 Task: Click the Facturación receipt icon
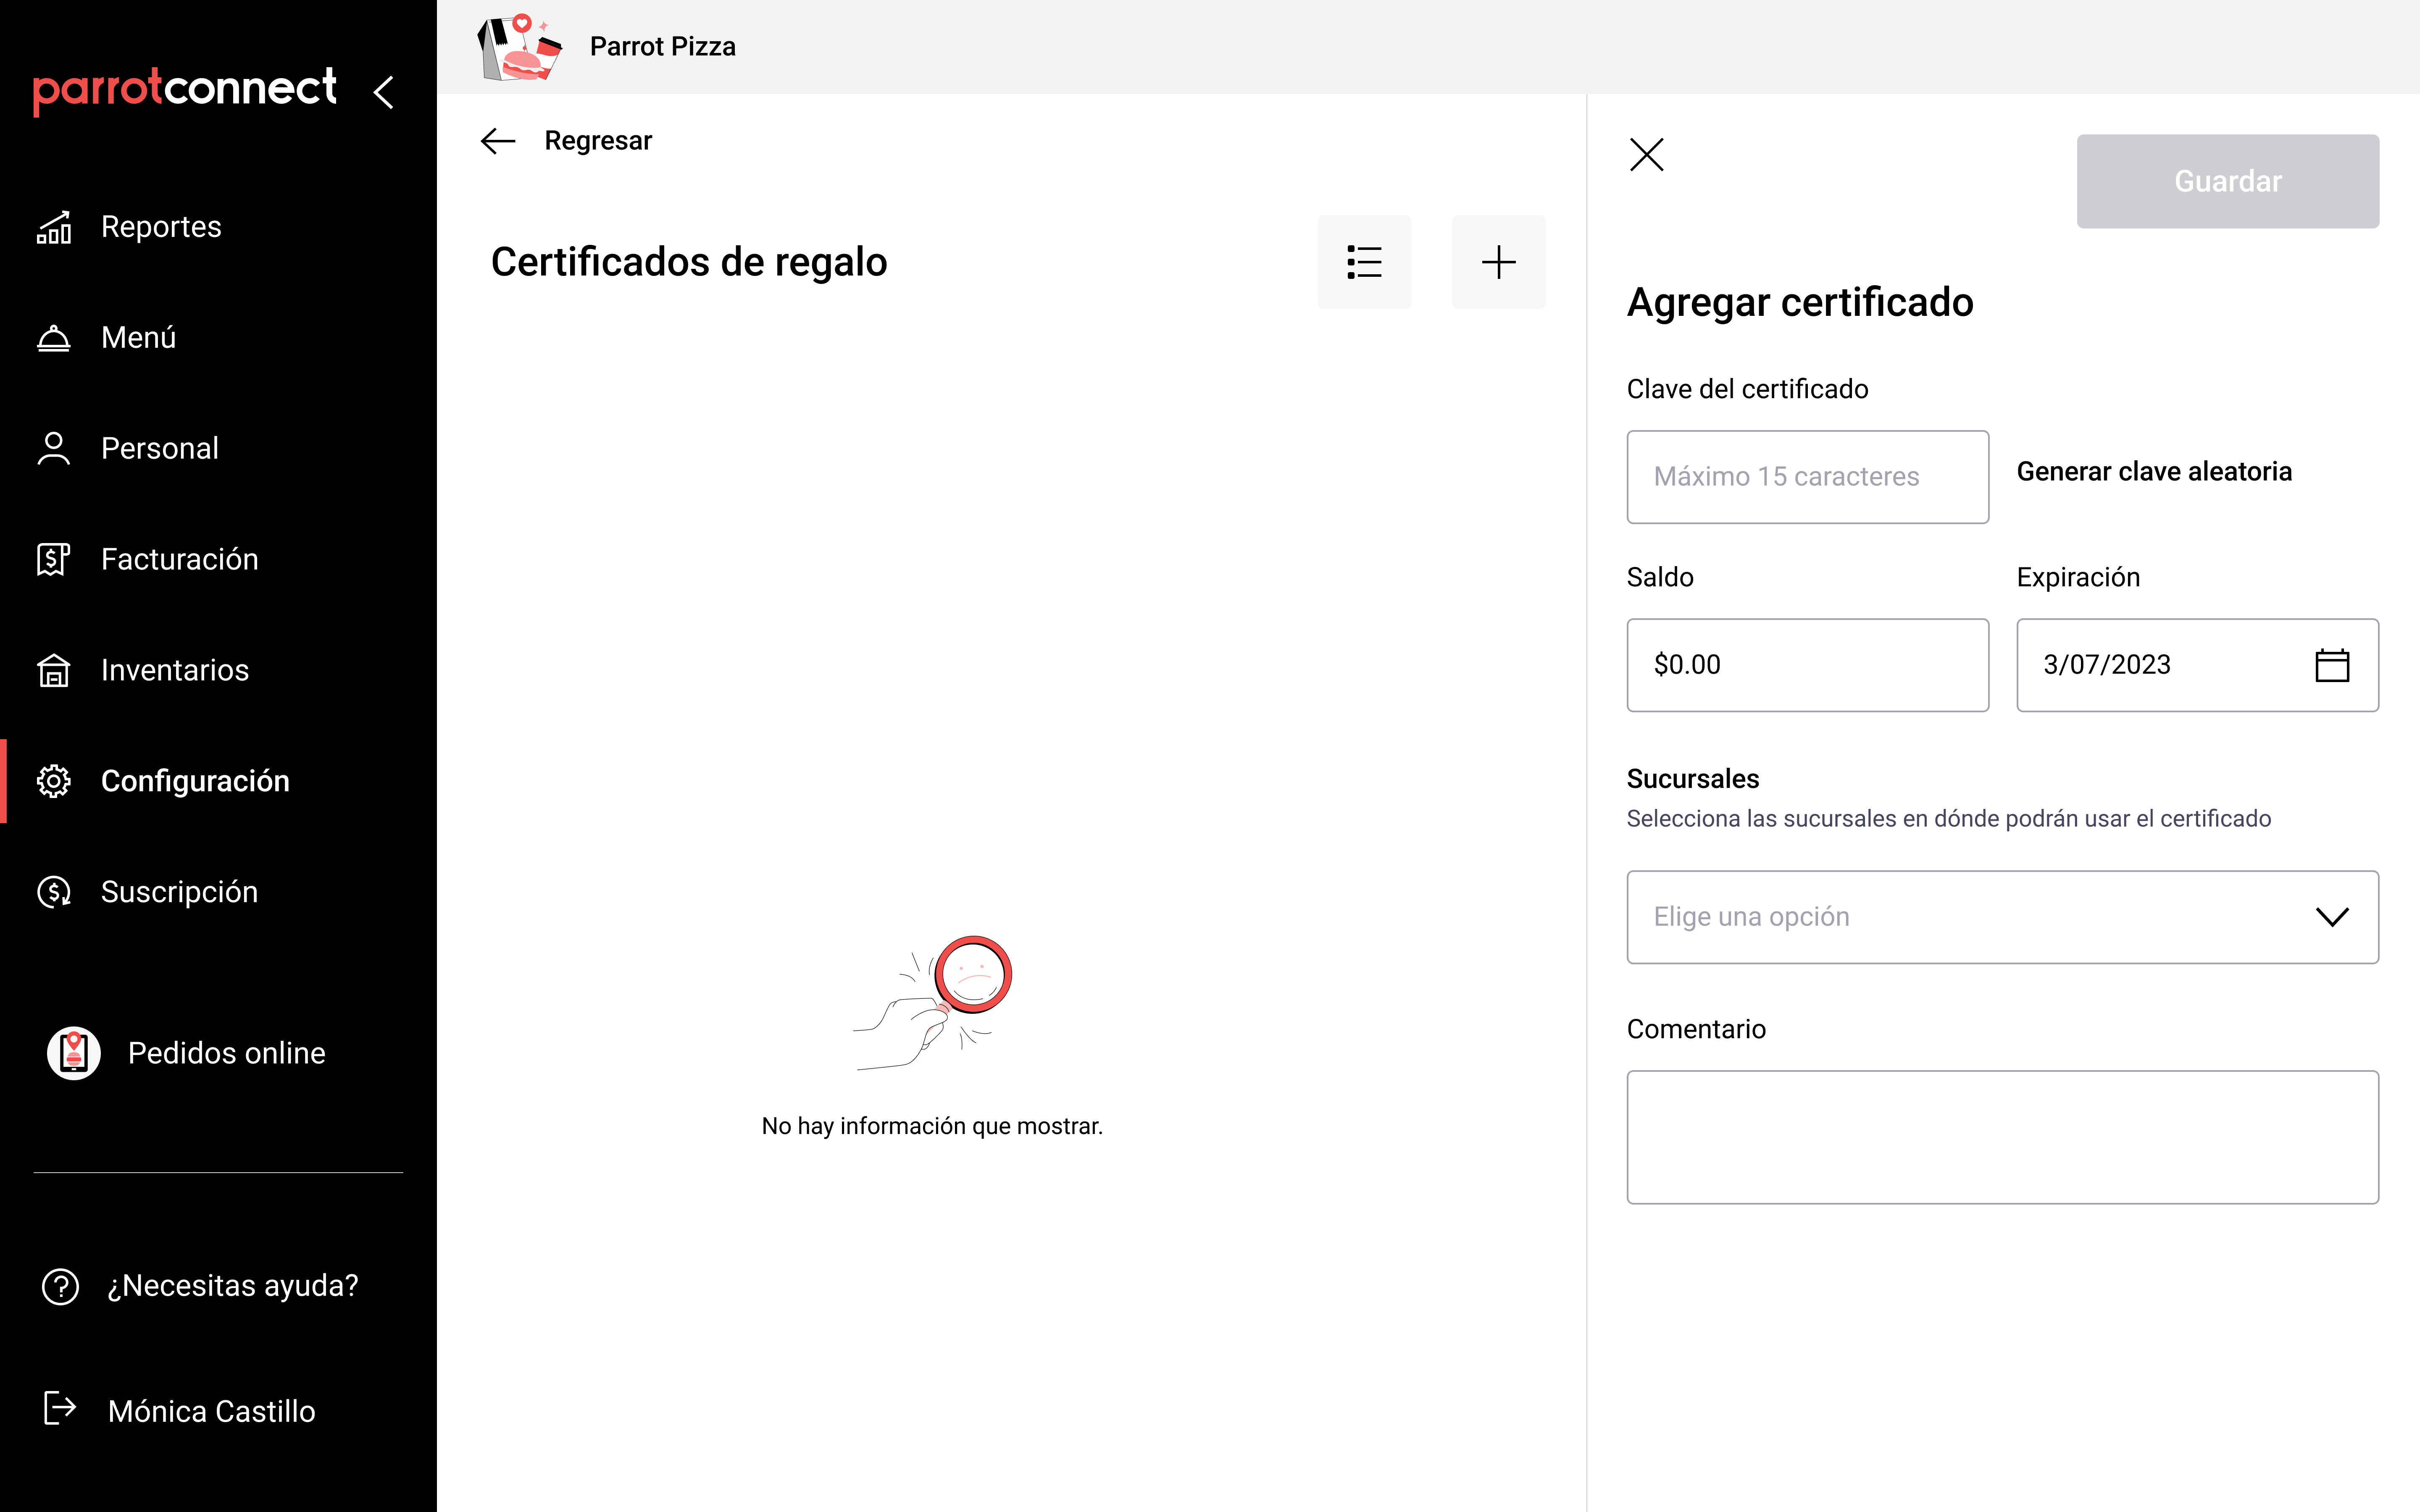pos(54,559)
